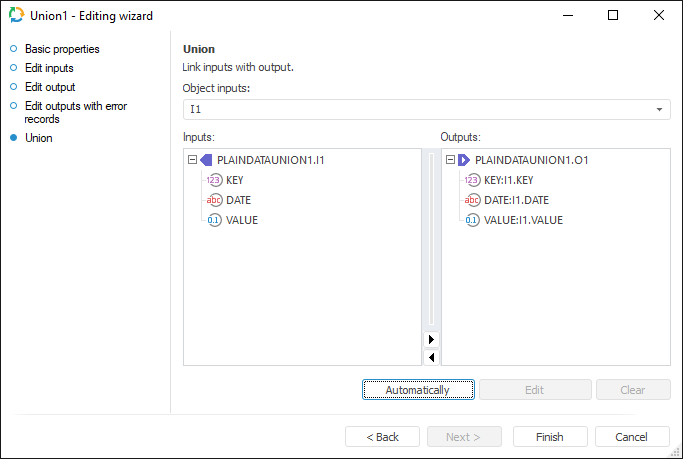Click the decimal icon beside VALUE:I1.VALUE output
The image size is (683, 459).
[x=472, y=220]
